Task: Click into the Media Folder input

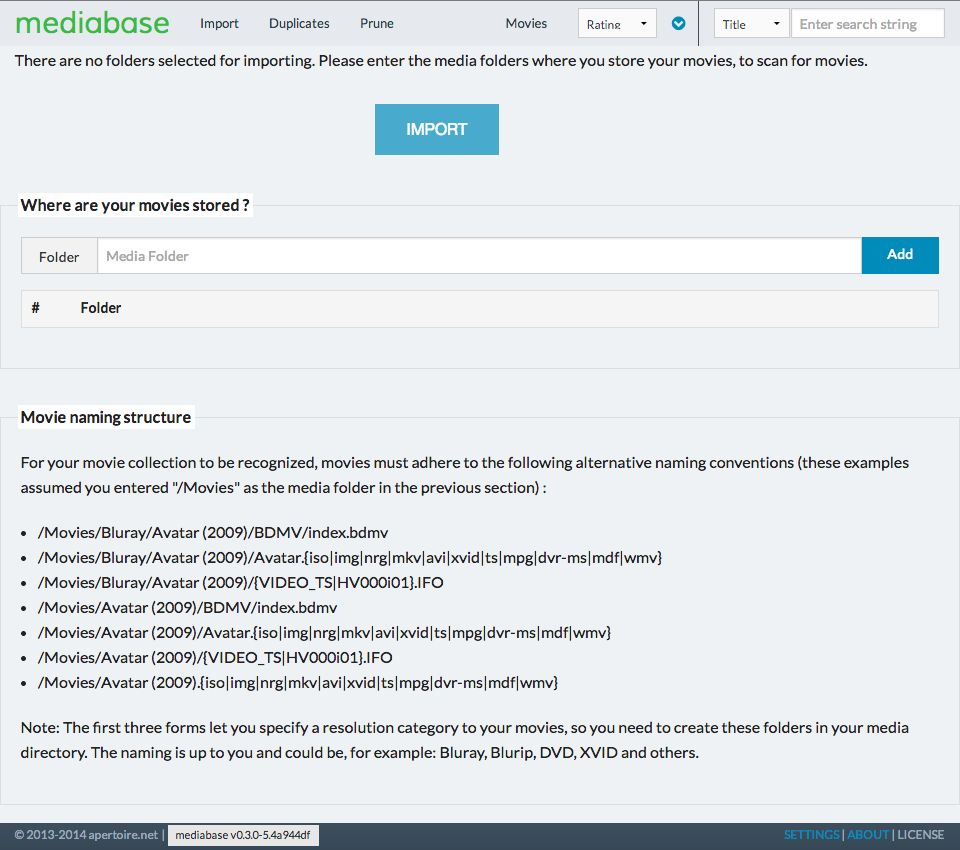Action: pos(479,256)
